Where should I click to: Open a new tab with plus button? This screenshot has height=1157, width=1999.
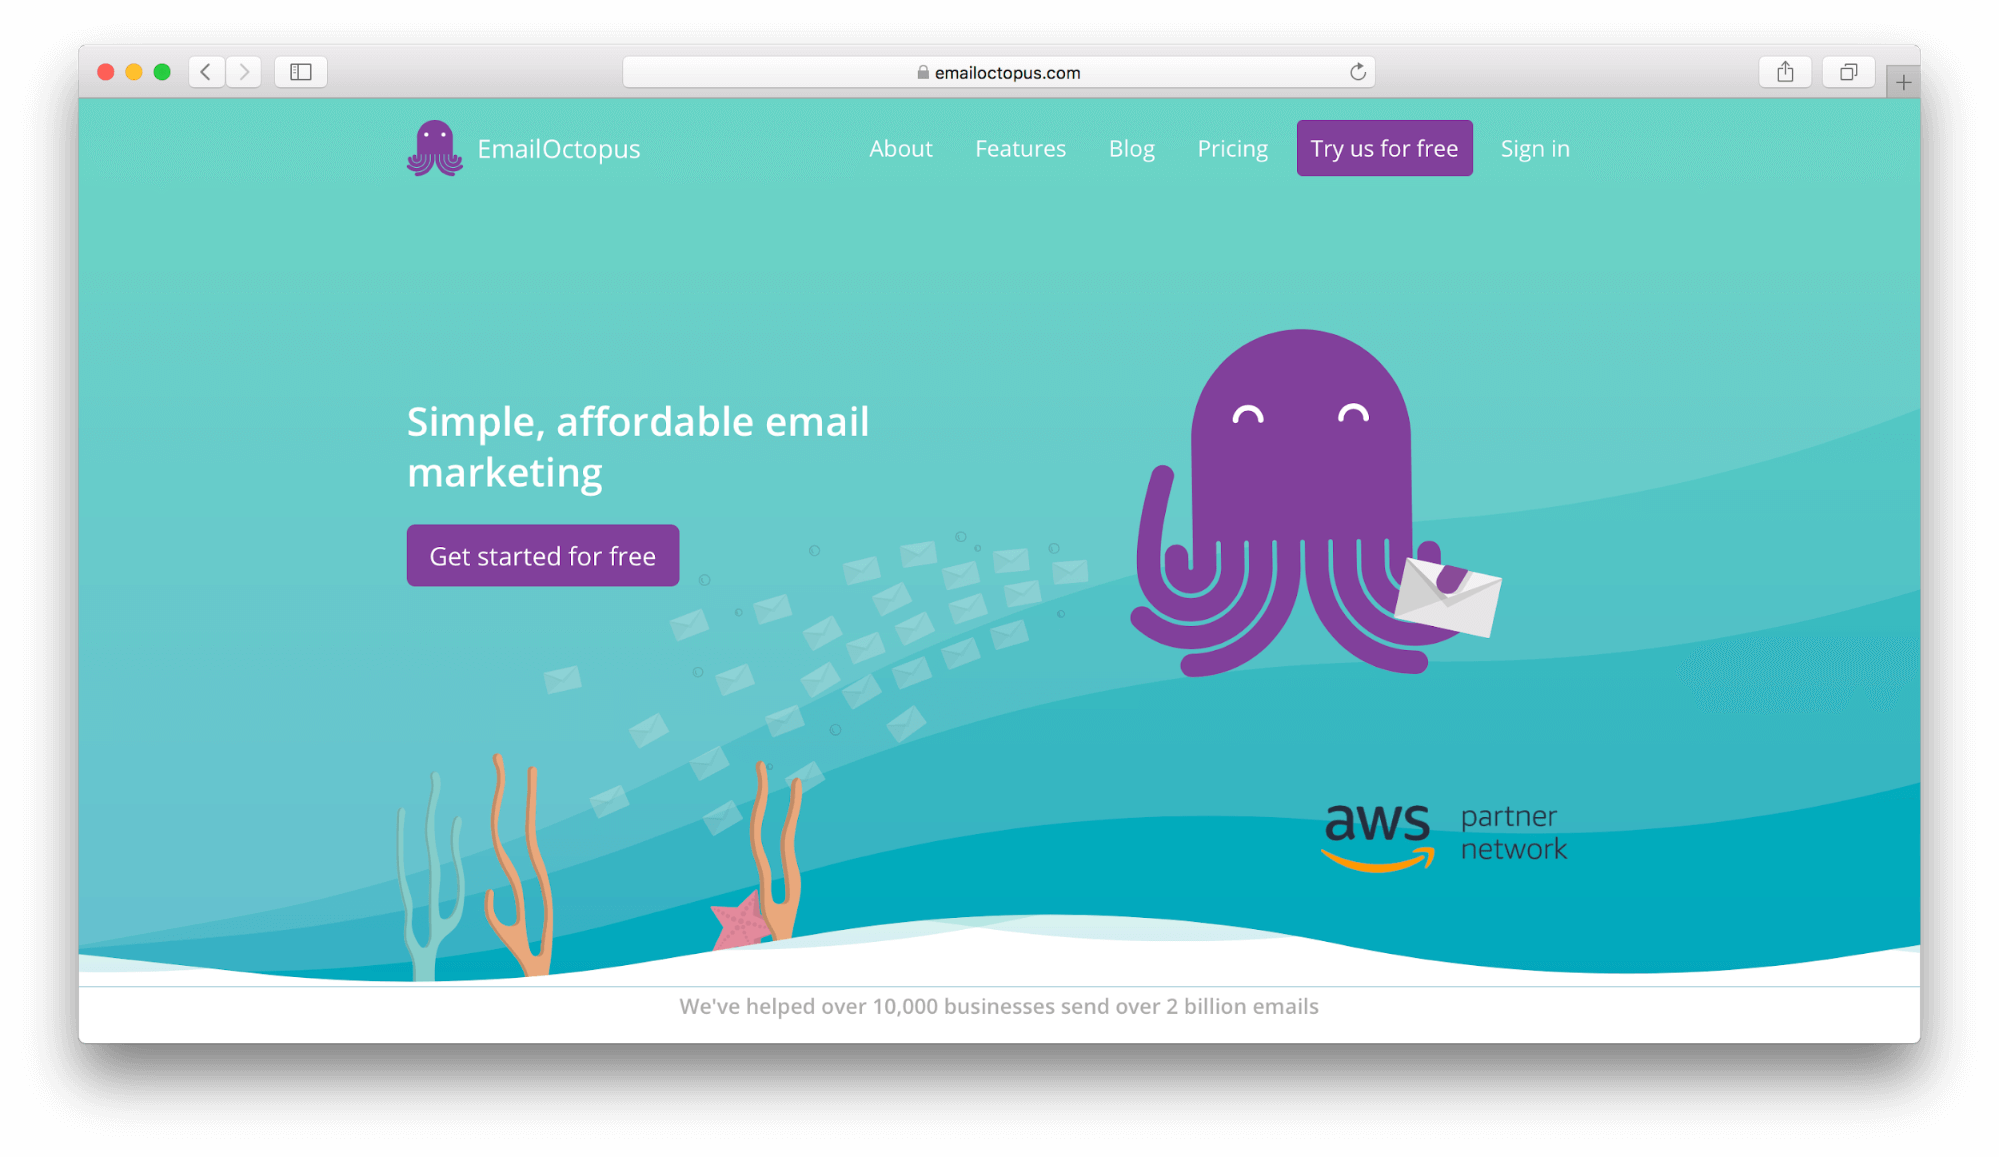[1903, 83]
